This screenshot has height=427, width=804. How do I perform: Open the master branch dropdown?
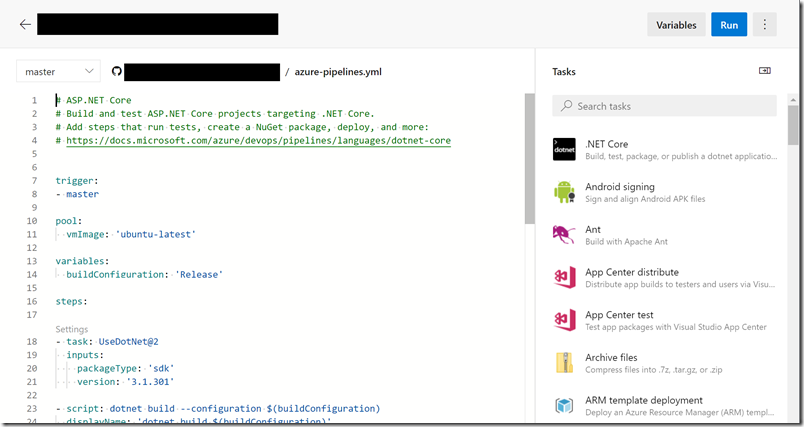58,72
